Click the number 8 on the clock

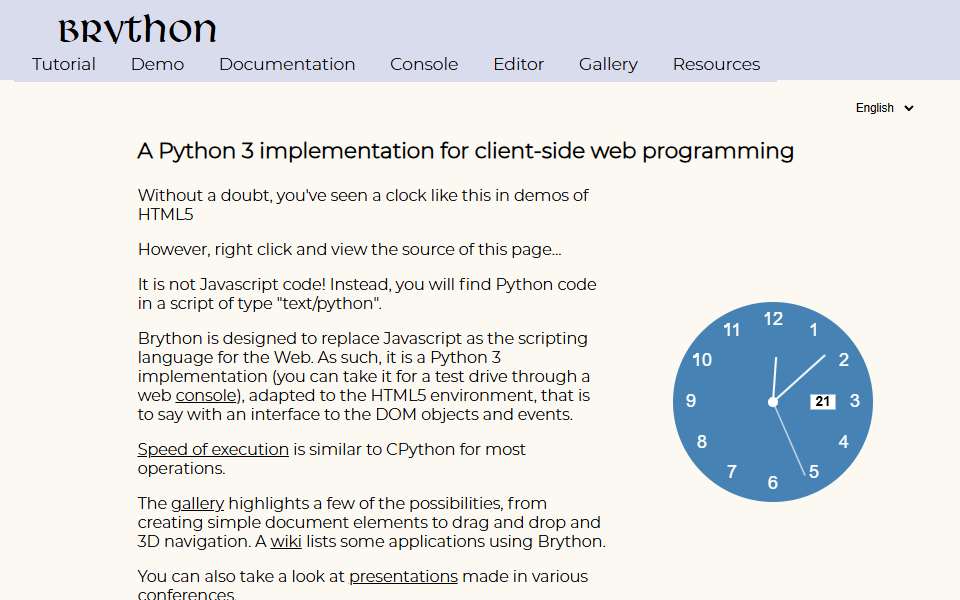pos(702,442)
